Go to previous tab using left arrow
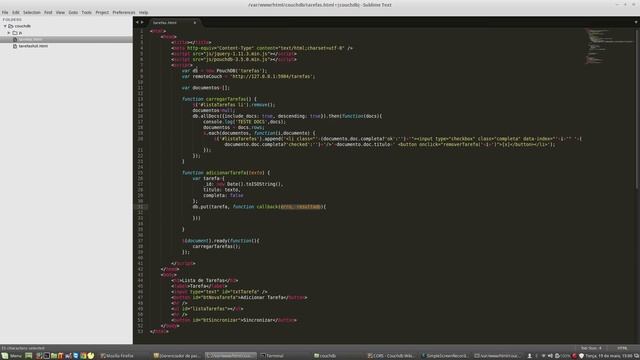Screen dimensions: 640x360 (137, 22)
